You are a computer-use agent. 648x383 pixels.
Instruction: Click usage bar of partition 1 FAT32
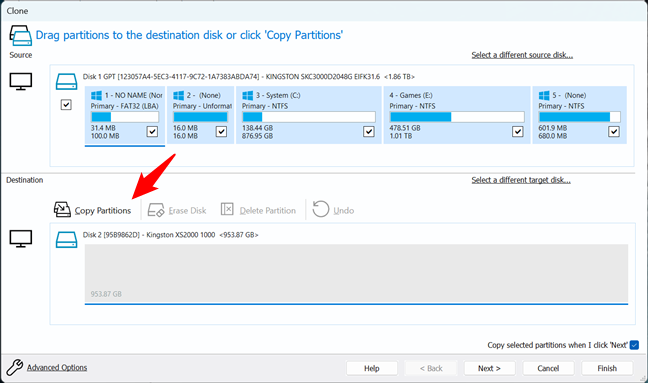click(x=124, y=117)
